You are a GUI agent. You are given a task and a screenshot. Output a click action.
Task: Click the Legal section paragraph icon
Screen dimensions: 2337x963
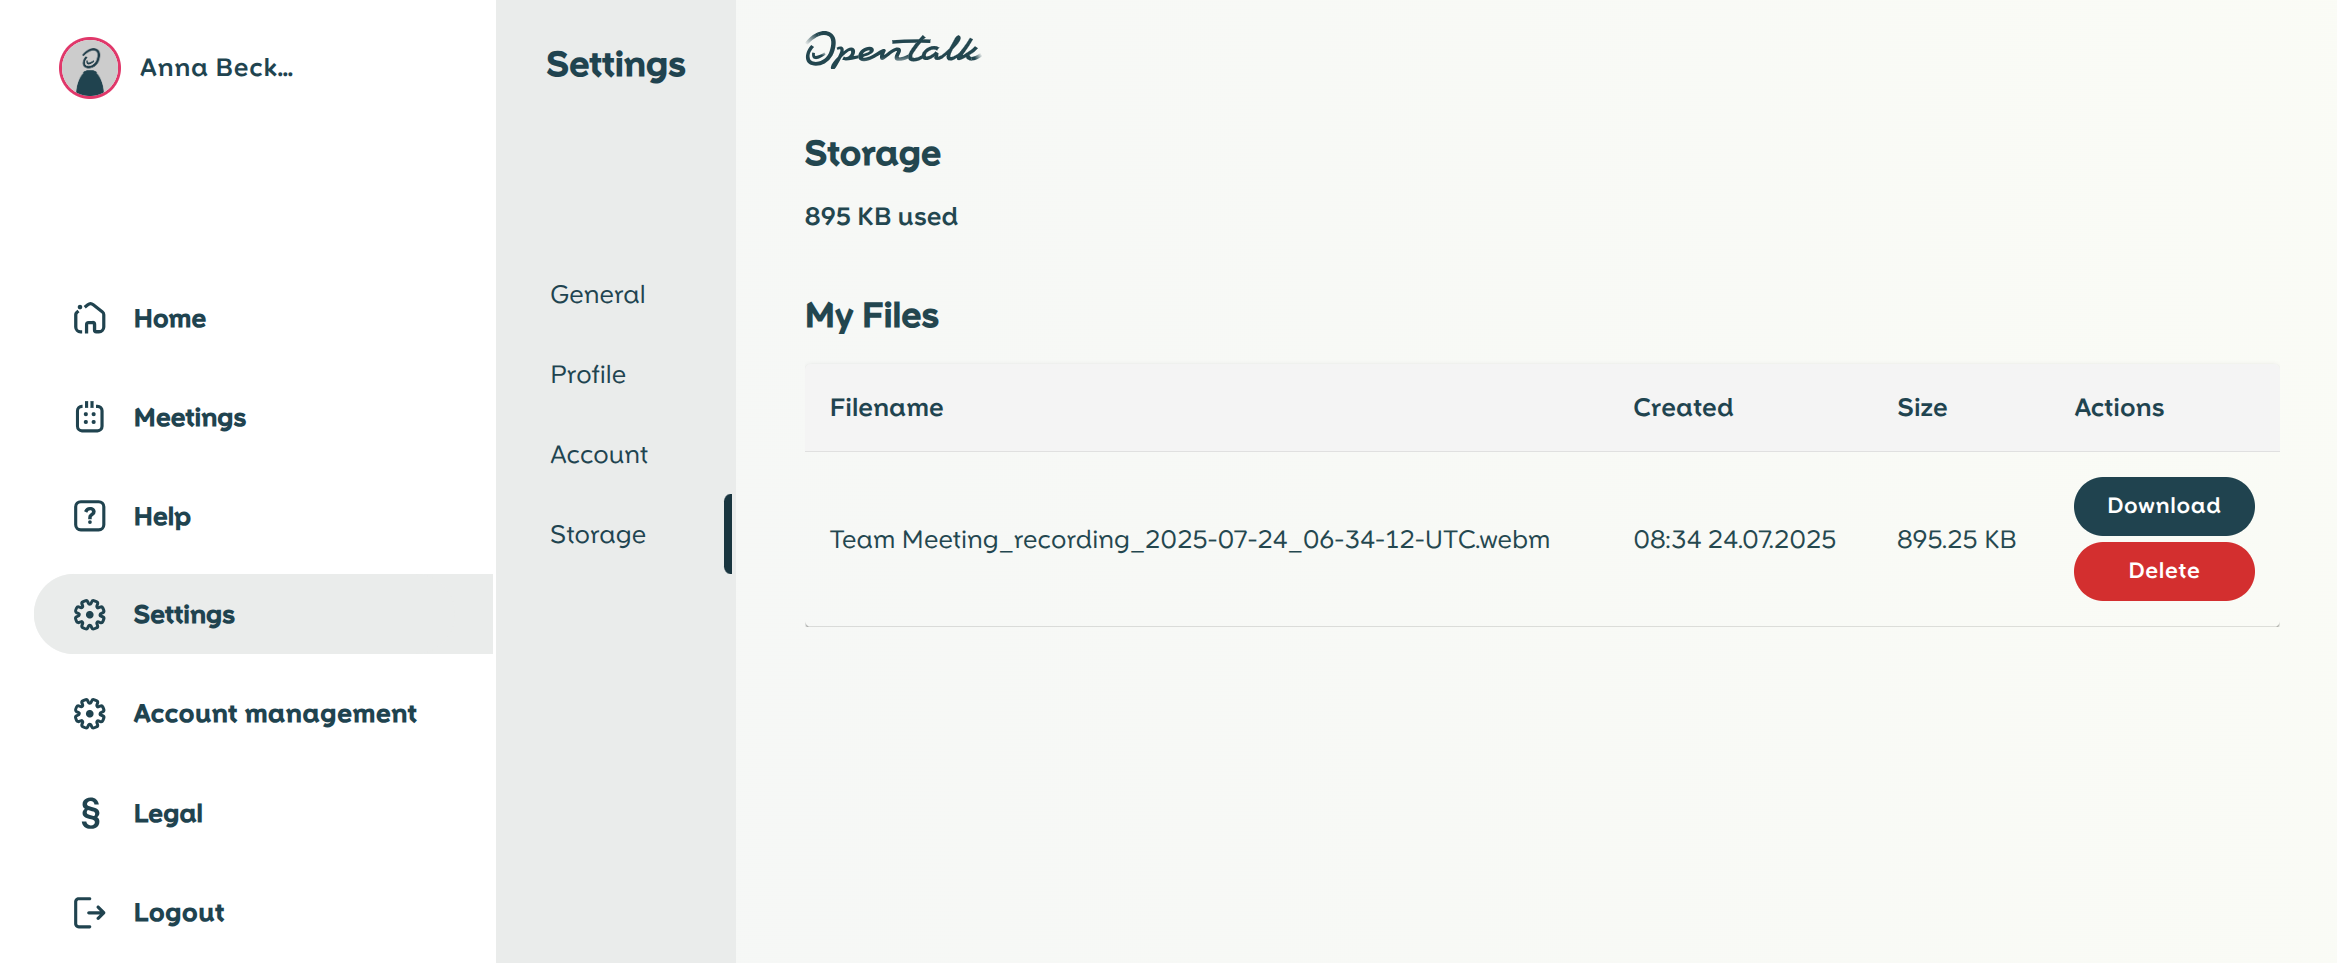pos(89,812)
